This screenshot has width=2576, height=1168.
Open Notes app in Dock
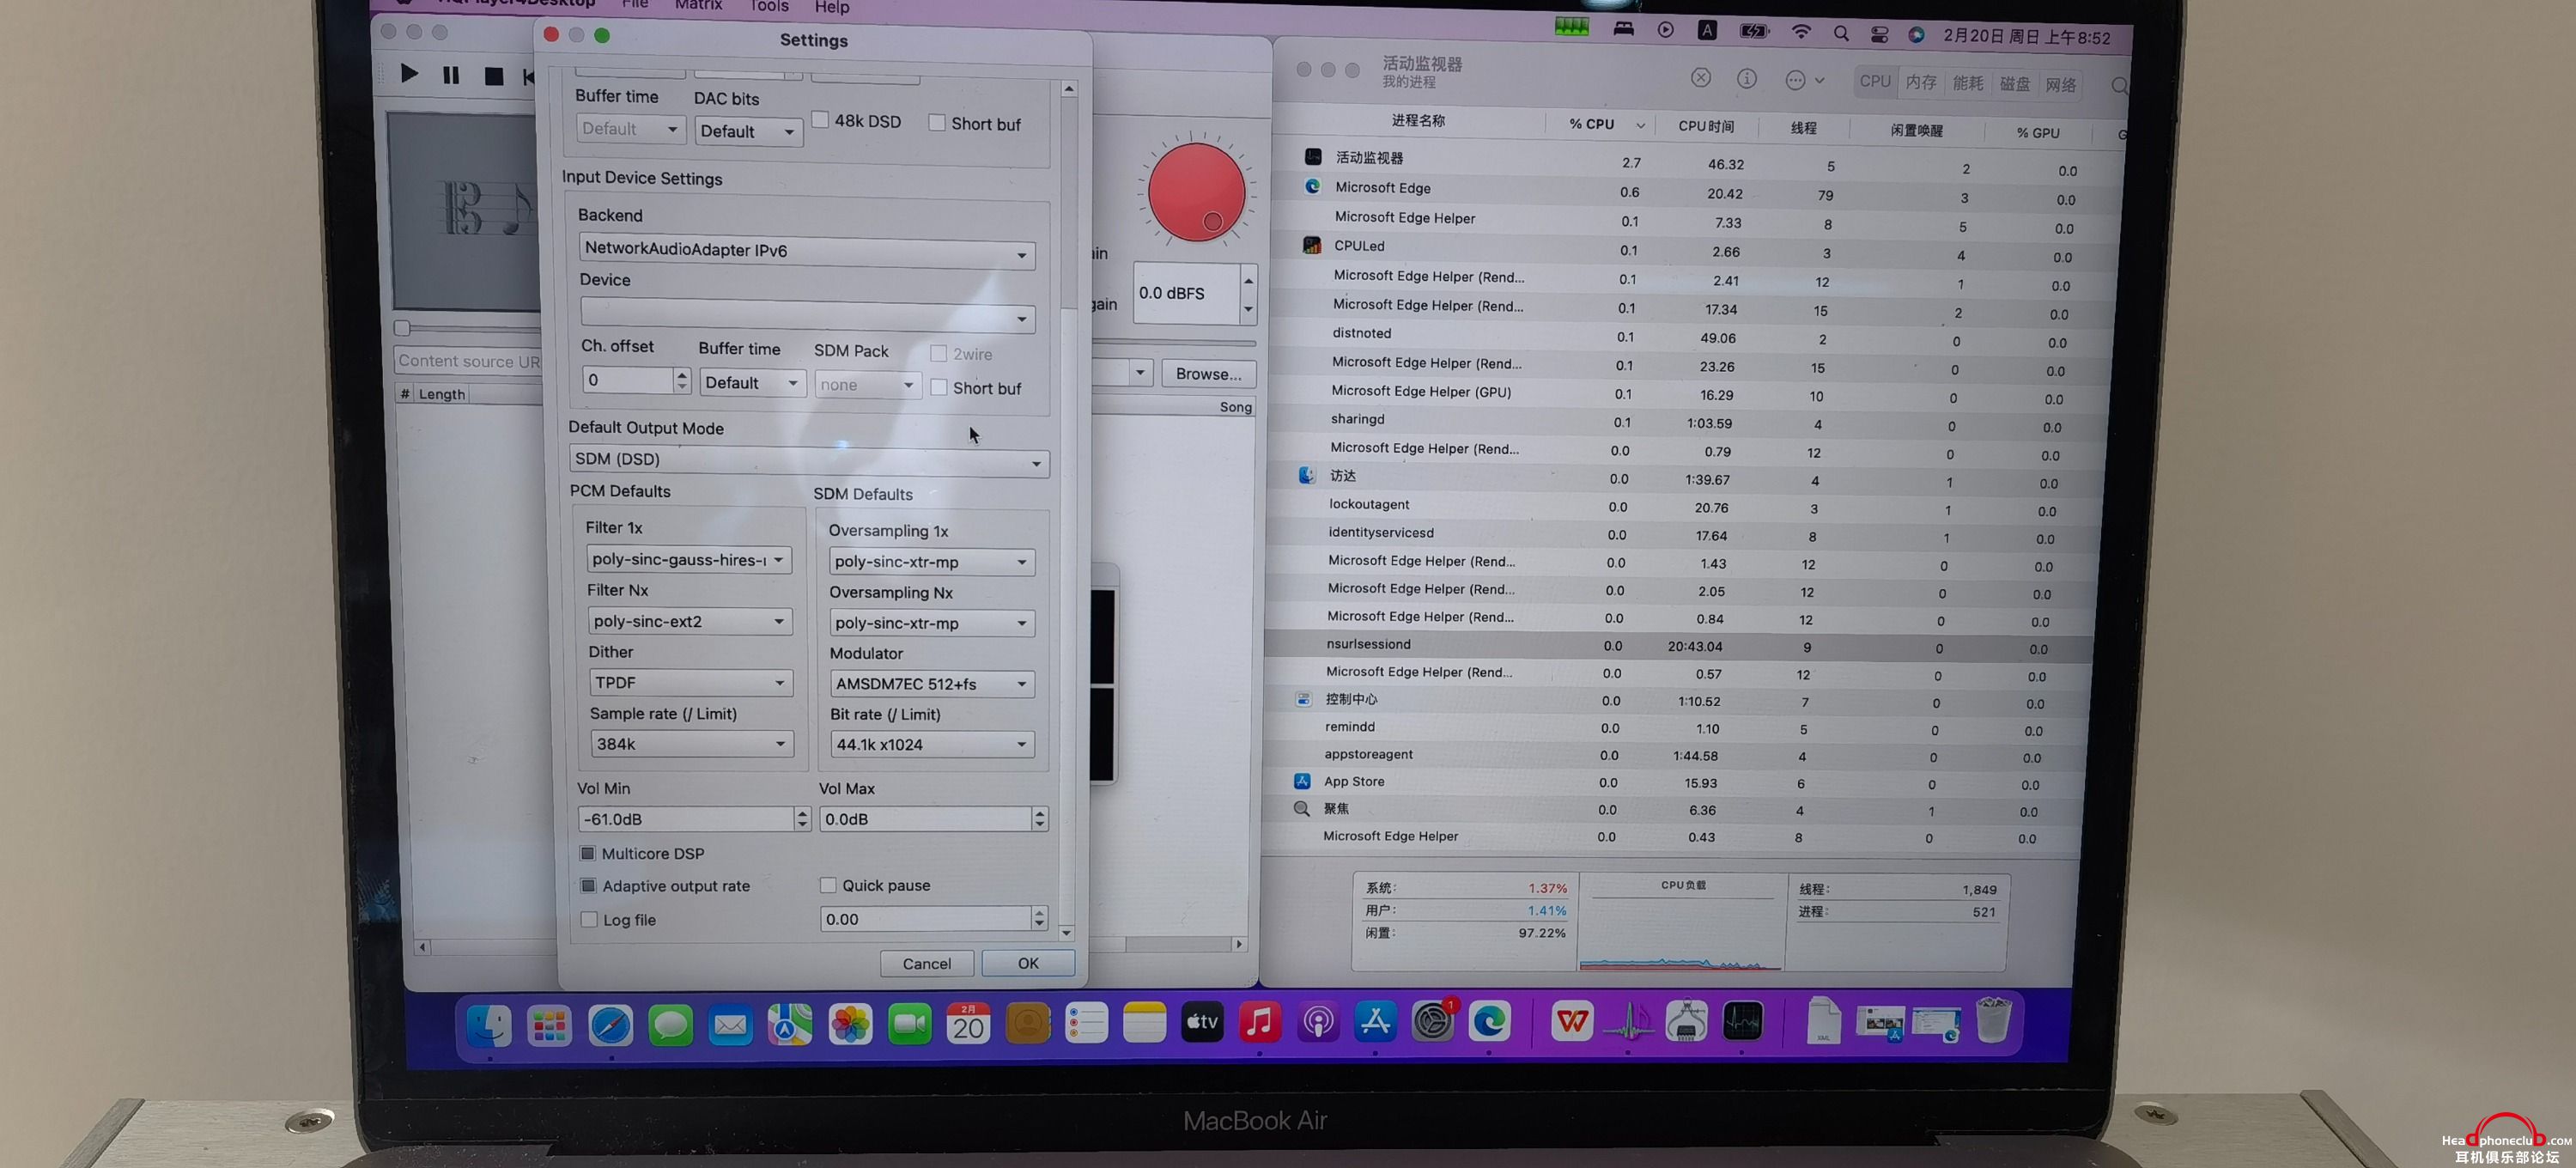1144,1022
